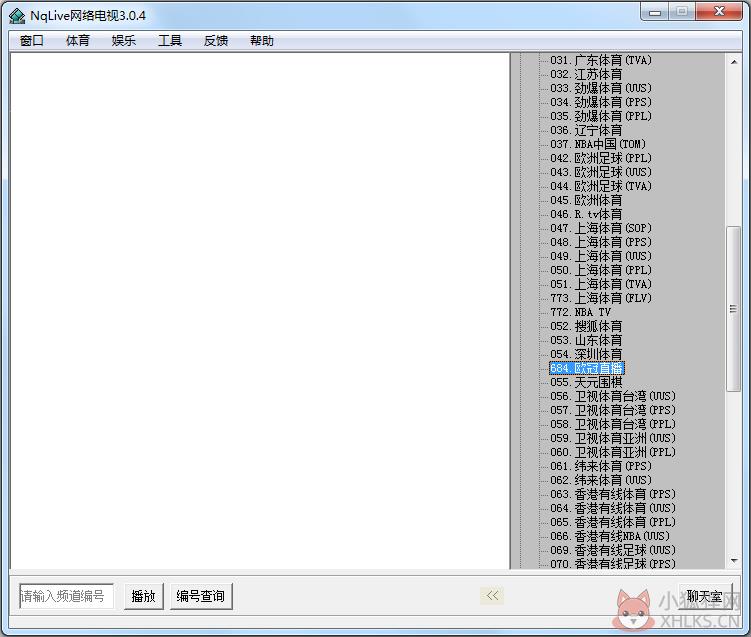Select channel 050.上海体育(PPL)

click(x=601, y=270)
